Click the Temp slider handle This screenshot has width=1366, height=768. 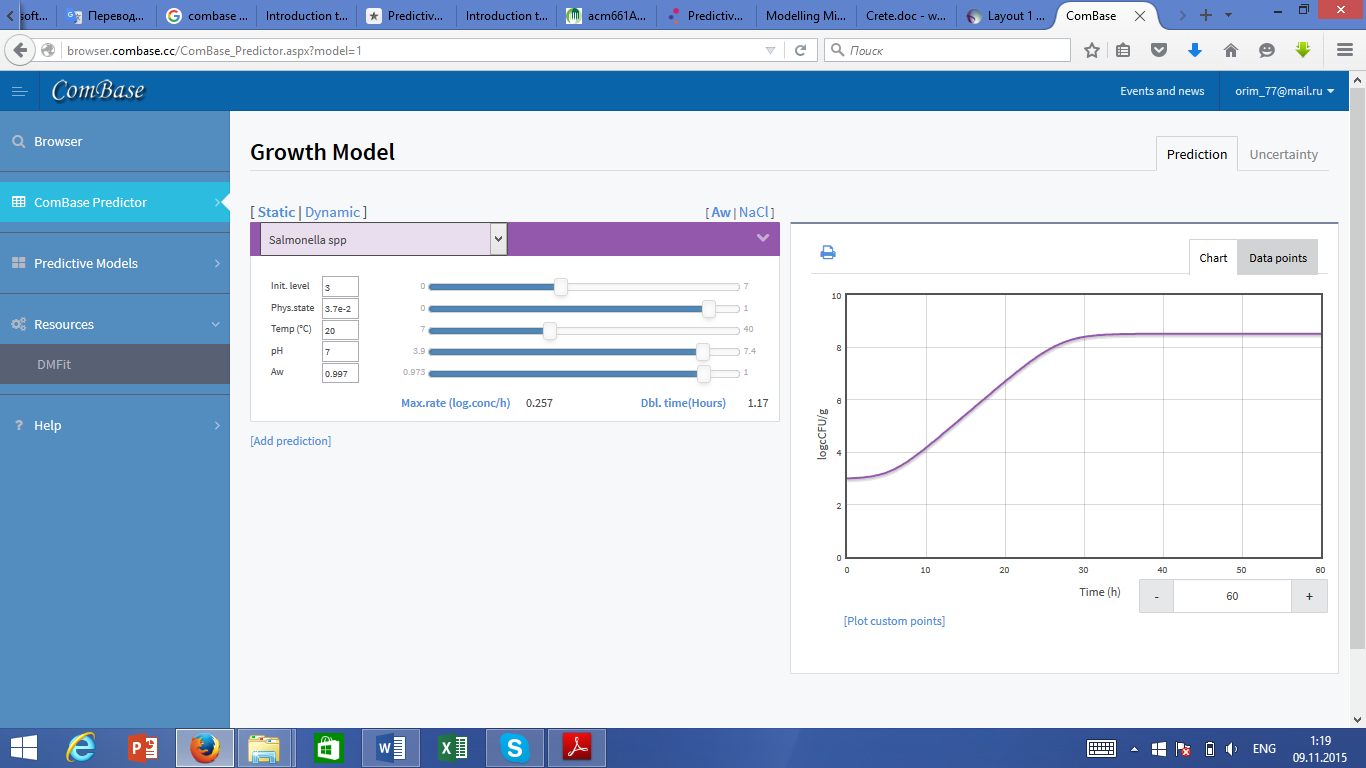pyautogui.click(x=550, y=330)
